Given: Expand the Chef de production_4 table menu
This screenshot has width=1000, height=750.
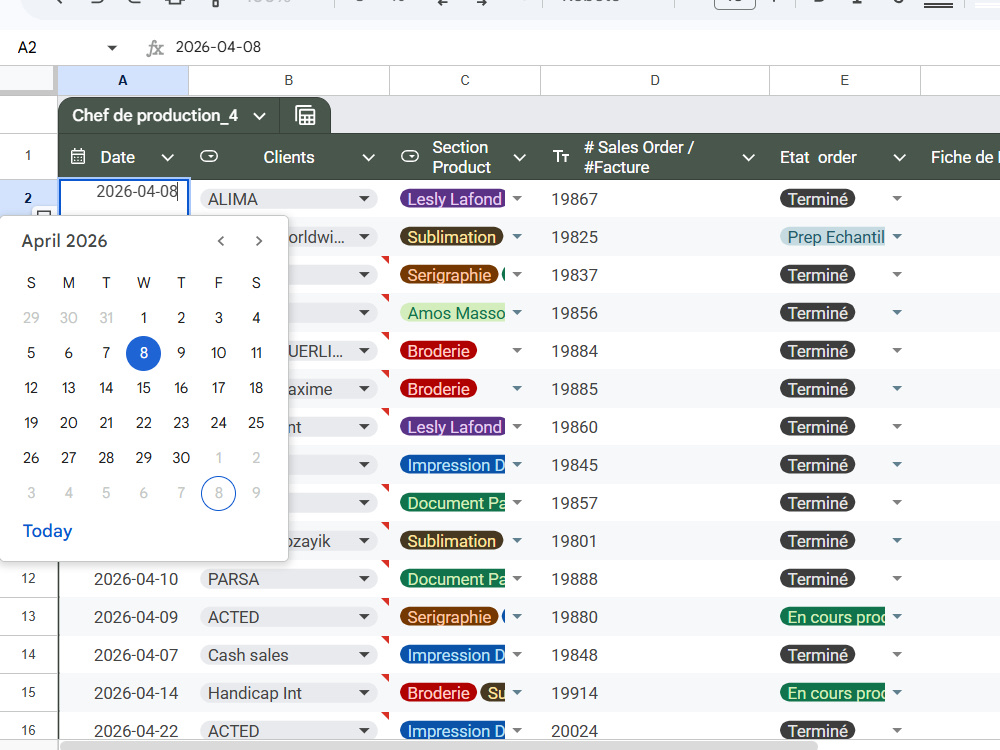Looking at the screenshot, I should 259,116.
